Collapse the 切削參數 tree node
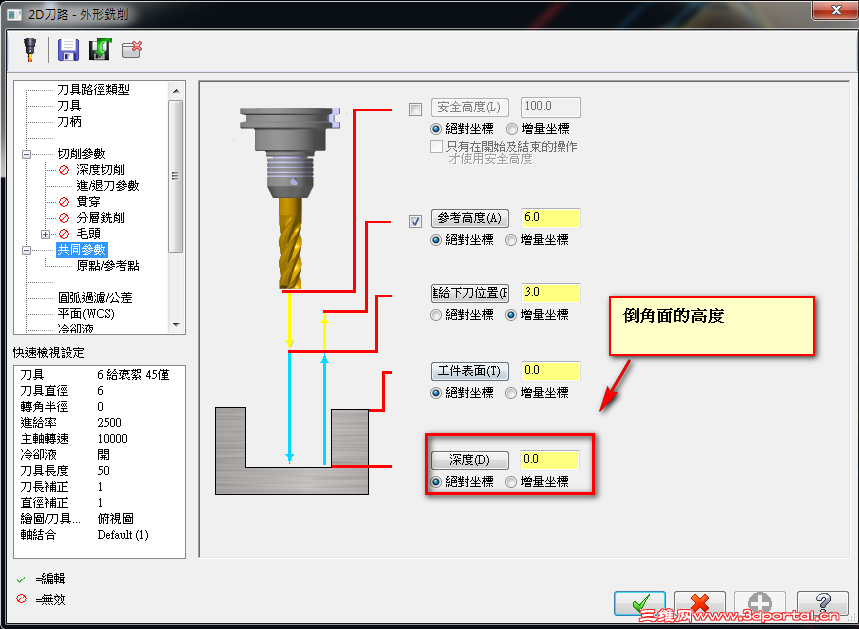This screenshot has width=859, height=629. pos(26,155)
